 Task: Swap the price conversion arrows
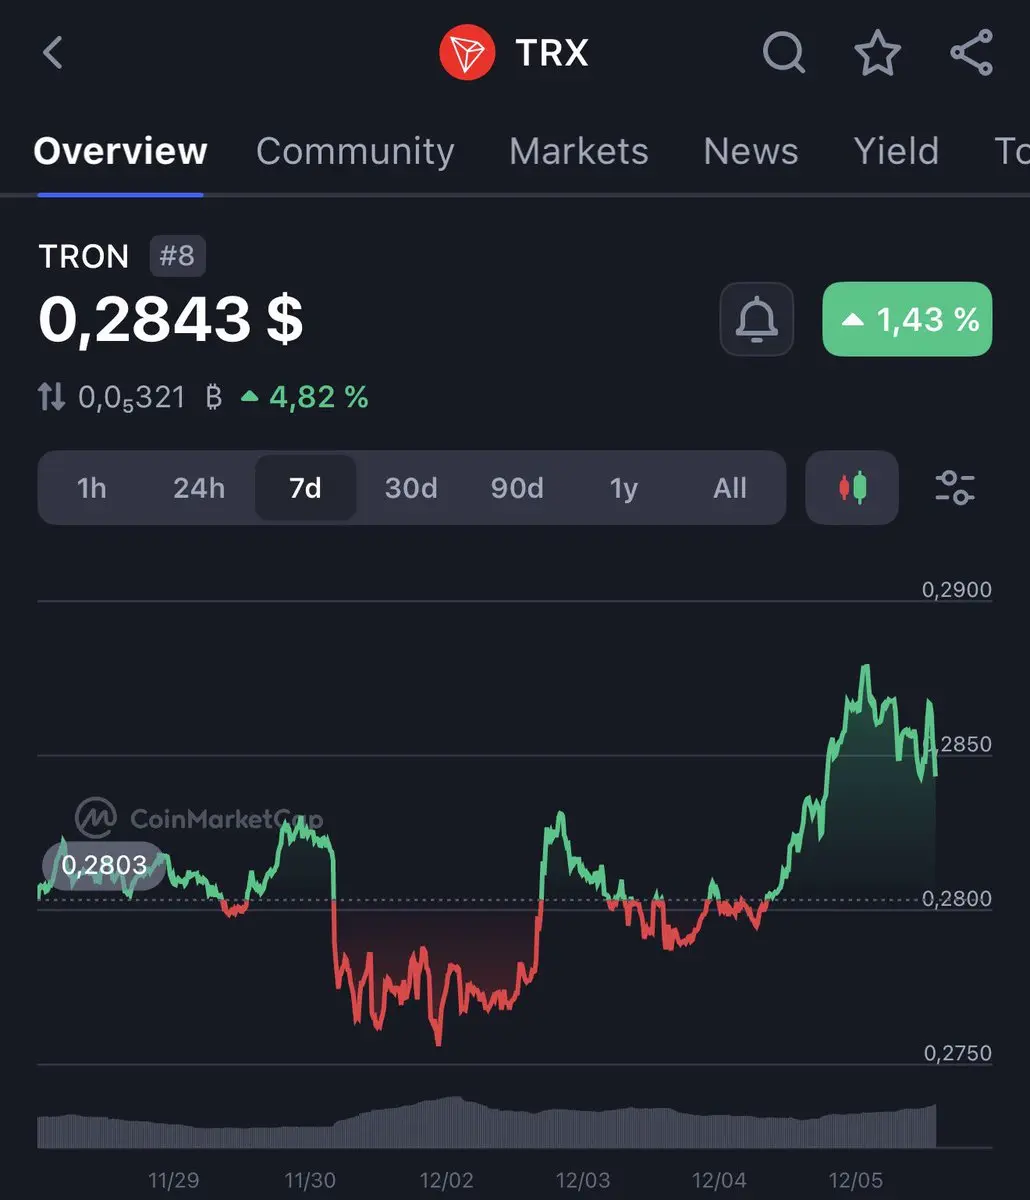click(x=51, y=398)
